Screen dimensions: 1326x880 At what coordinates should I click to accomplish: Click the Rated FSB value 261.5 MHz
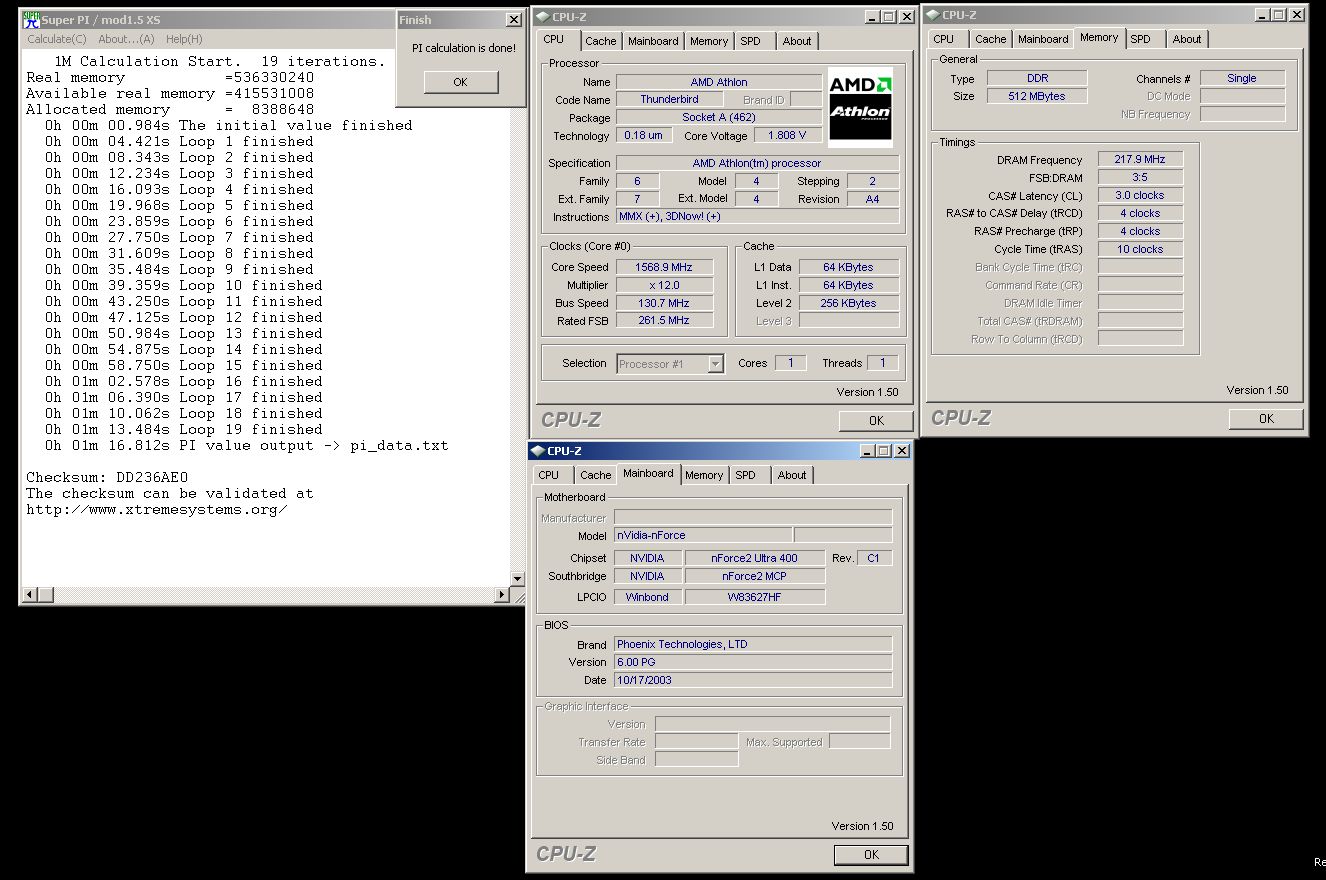(664, 321)
